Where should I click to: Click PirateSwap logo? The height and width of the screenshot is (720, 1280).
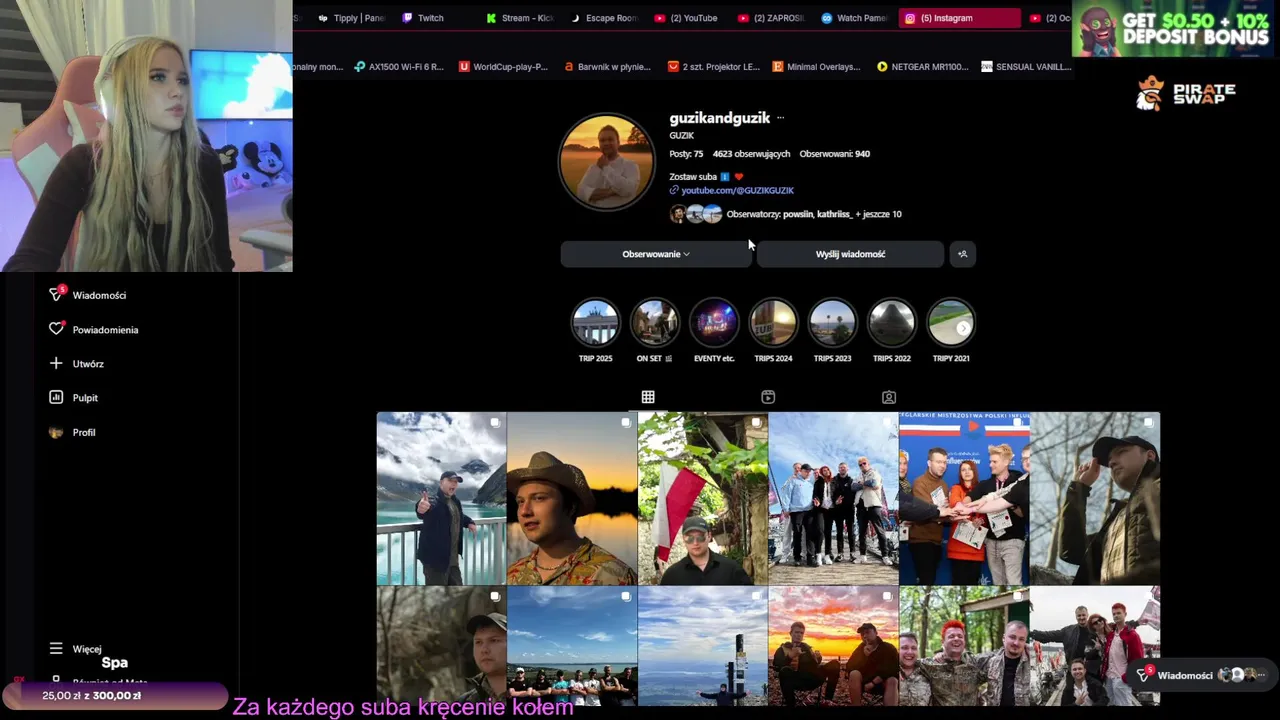1186,93
